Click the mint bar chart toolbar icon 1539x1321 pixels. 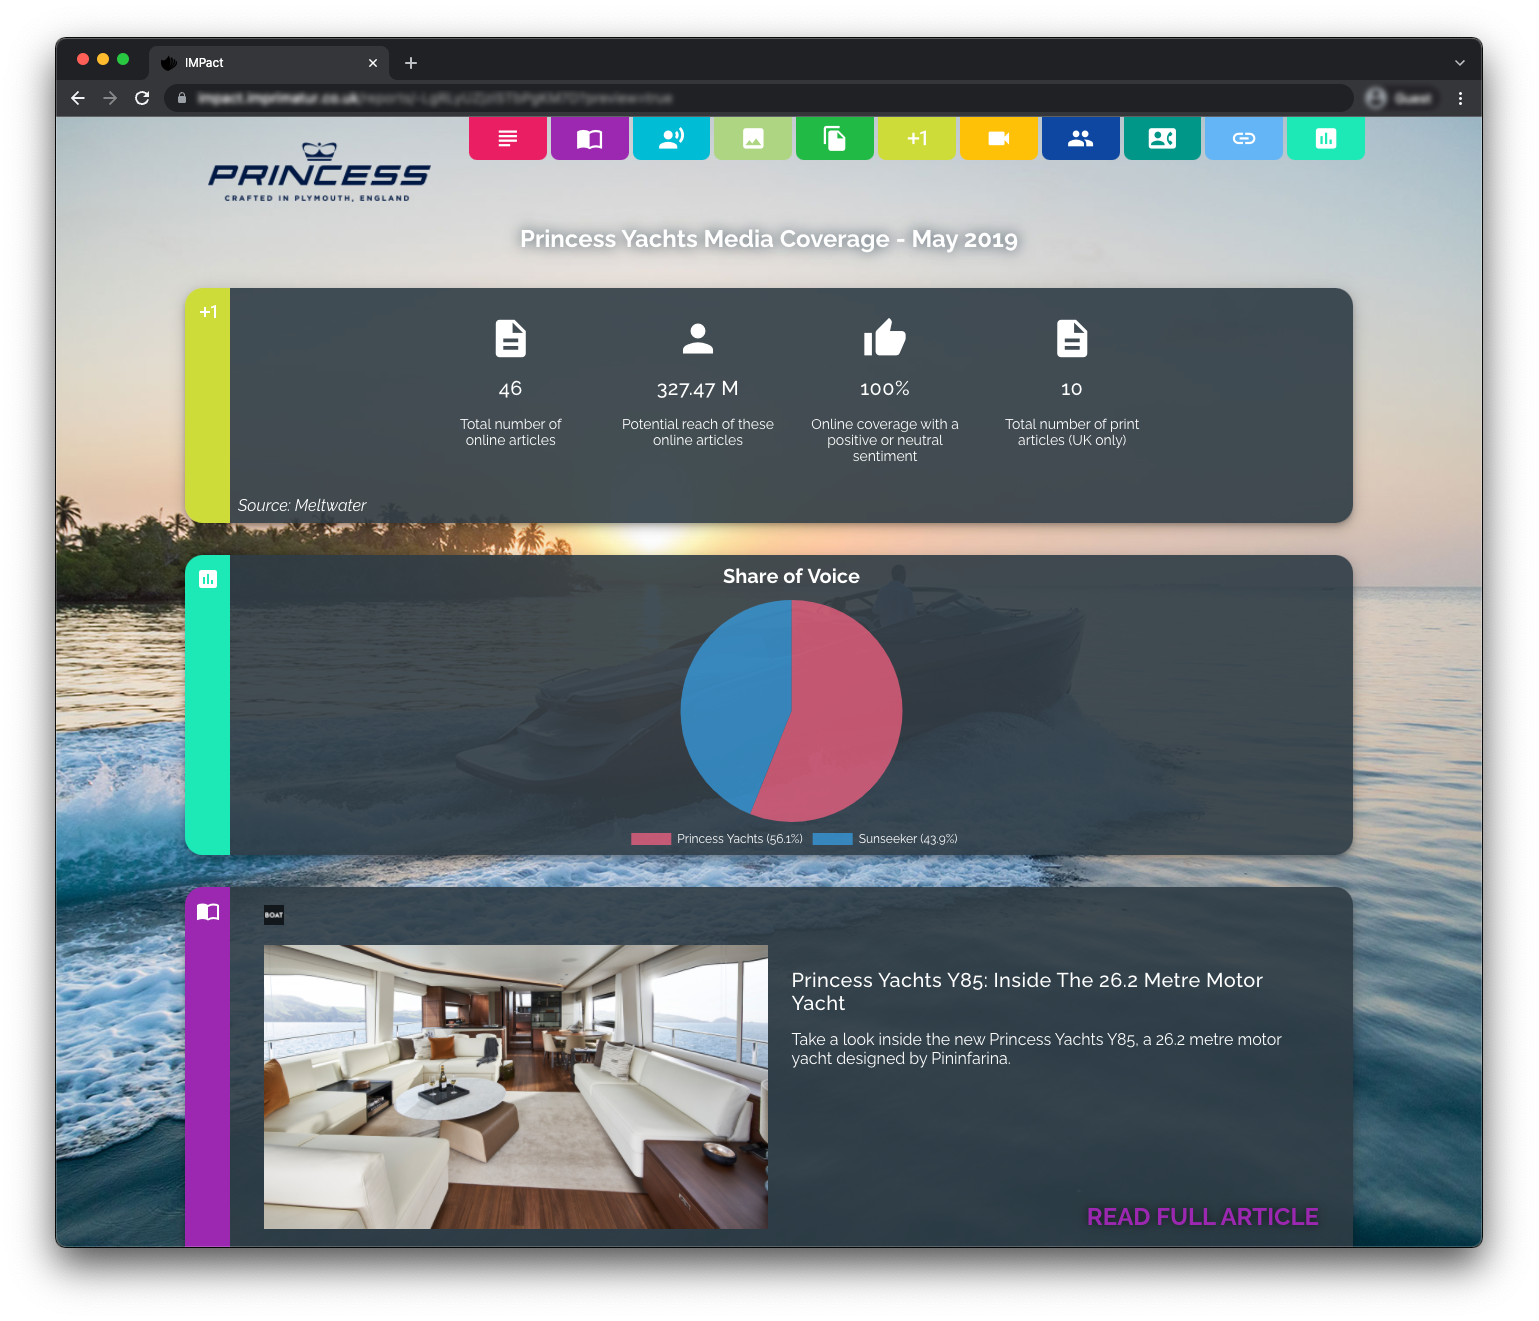pos(1326,138)
